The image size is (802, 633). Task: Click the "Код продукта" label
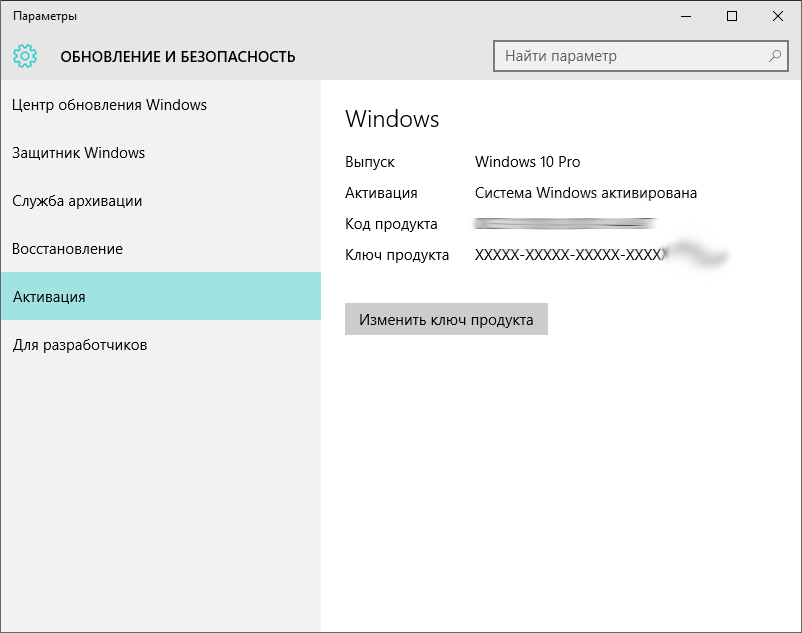pos(391,224)
